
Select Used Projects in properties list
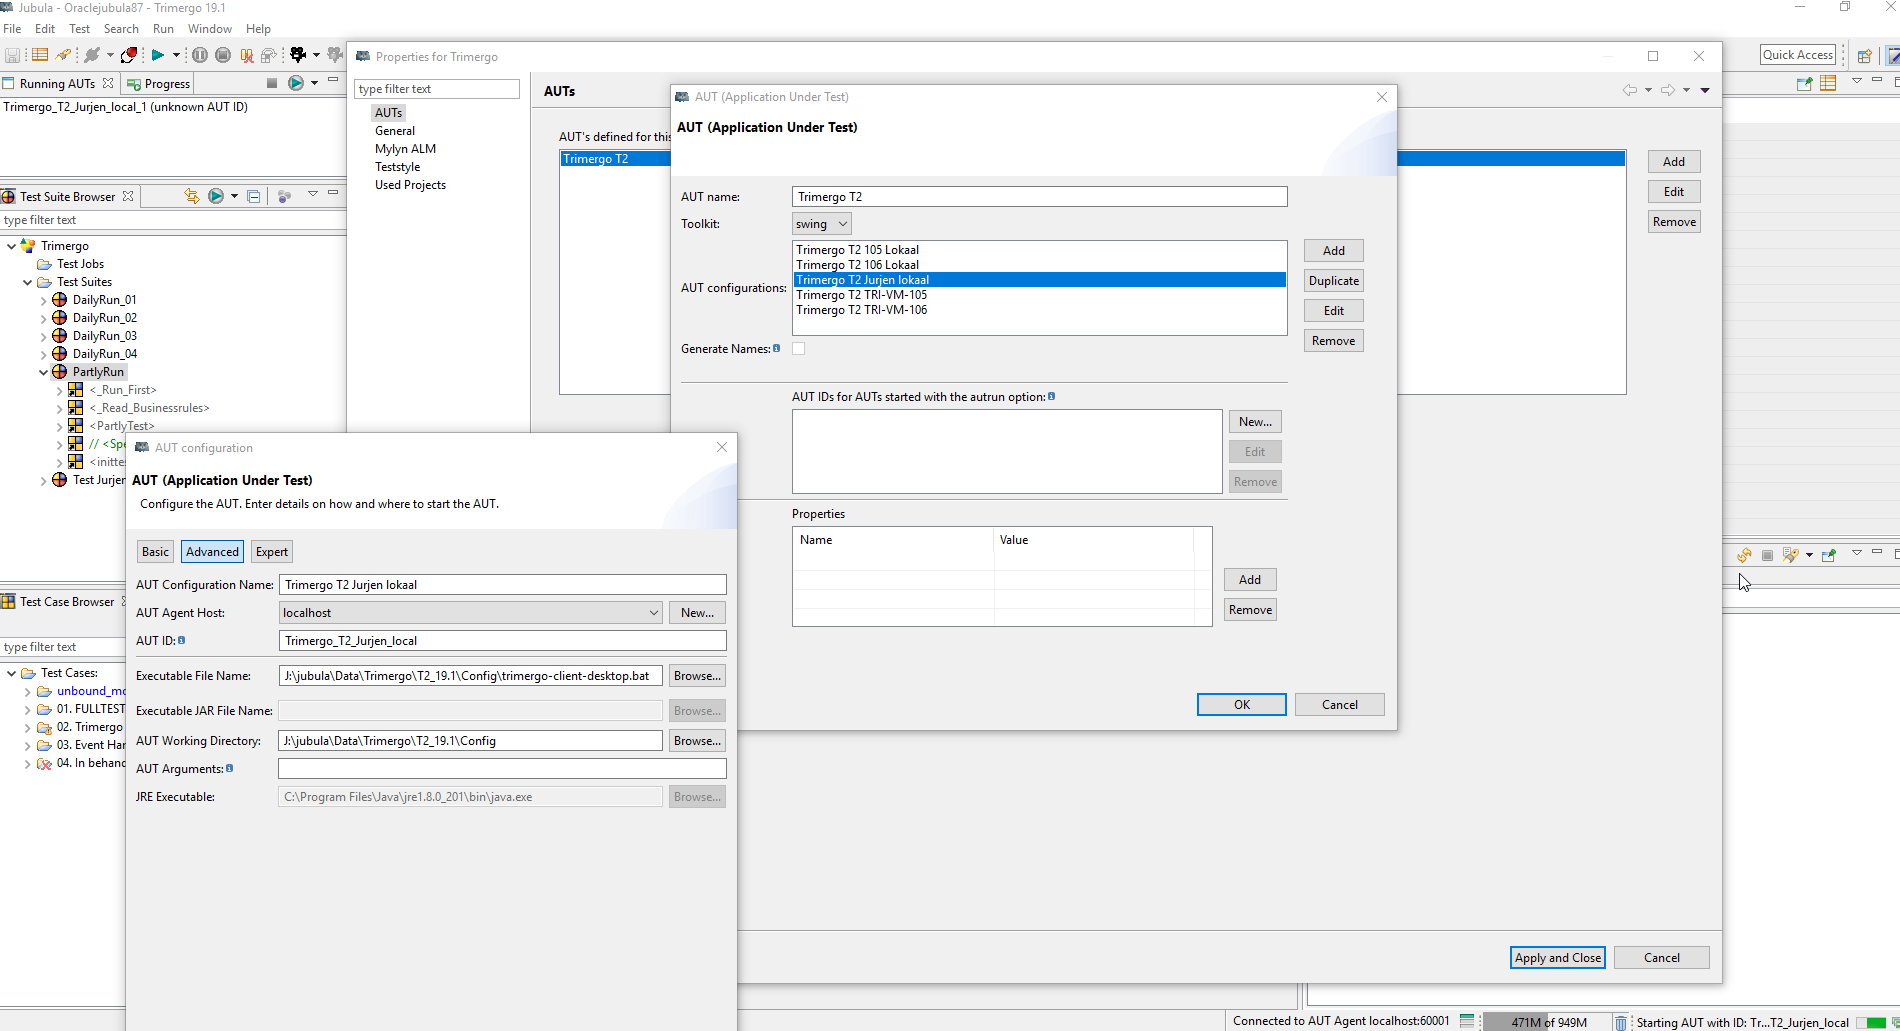[x=410, y=185]
